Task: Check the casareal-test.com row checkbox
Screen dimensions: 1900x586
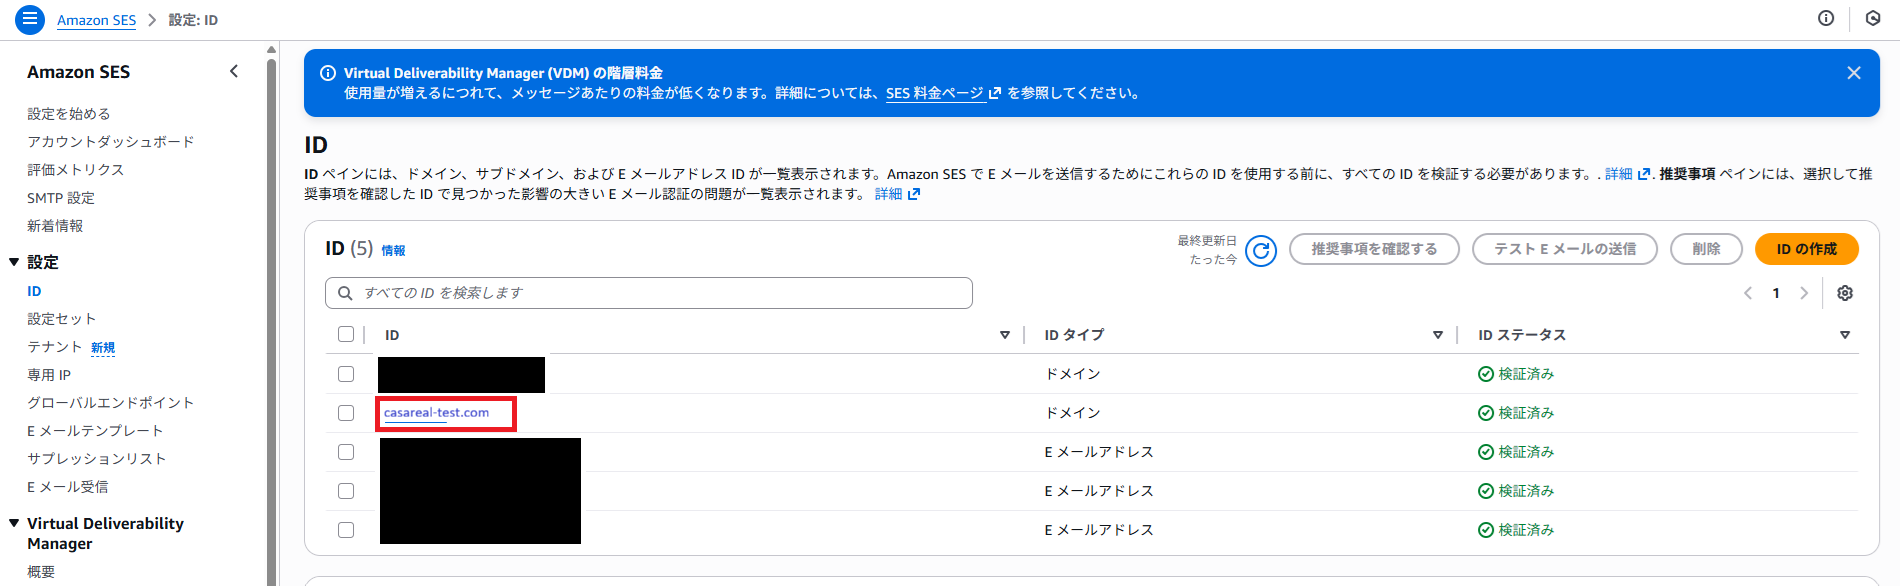Action: (x=346, y=413)
